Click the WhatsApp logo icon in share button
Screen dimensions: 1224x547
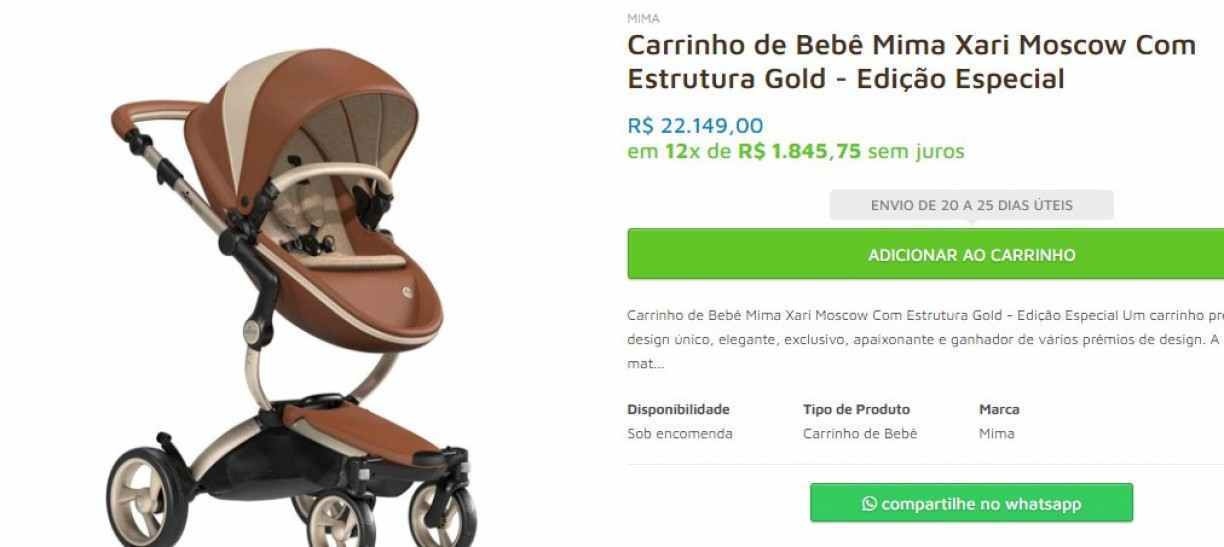(868, 503)
